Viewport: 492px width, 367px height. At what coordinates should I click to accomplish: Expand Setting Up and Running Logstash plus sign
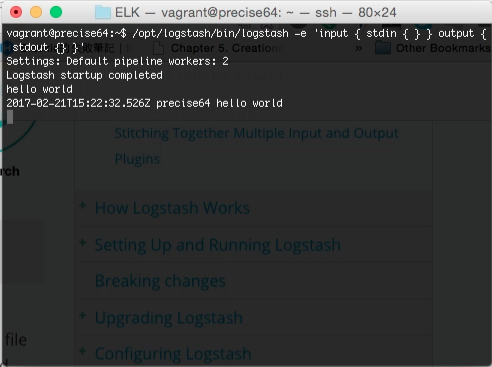[x=83, y=242]
